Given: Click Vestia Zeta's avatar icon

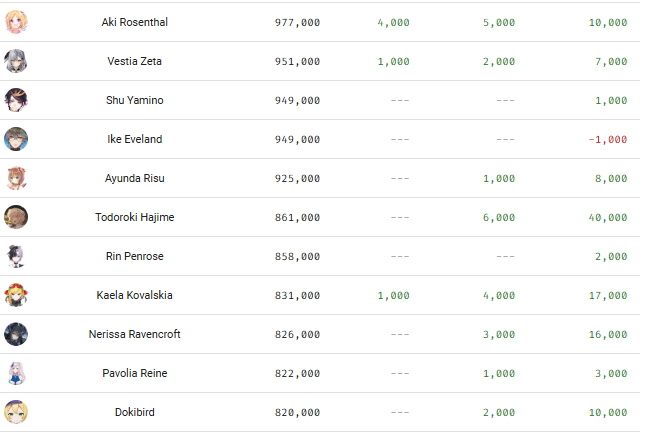Looking at the screenshot, I should pyautogui.click(x=16, y=61).
